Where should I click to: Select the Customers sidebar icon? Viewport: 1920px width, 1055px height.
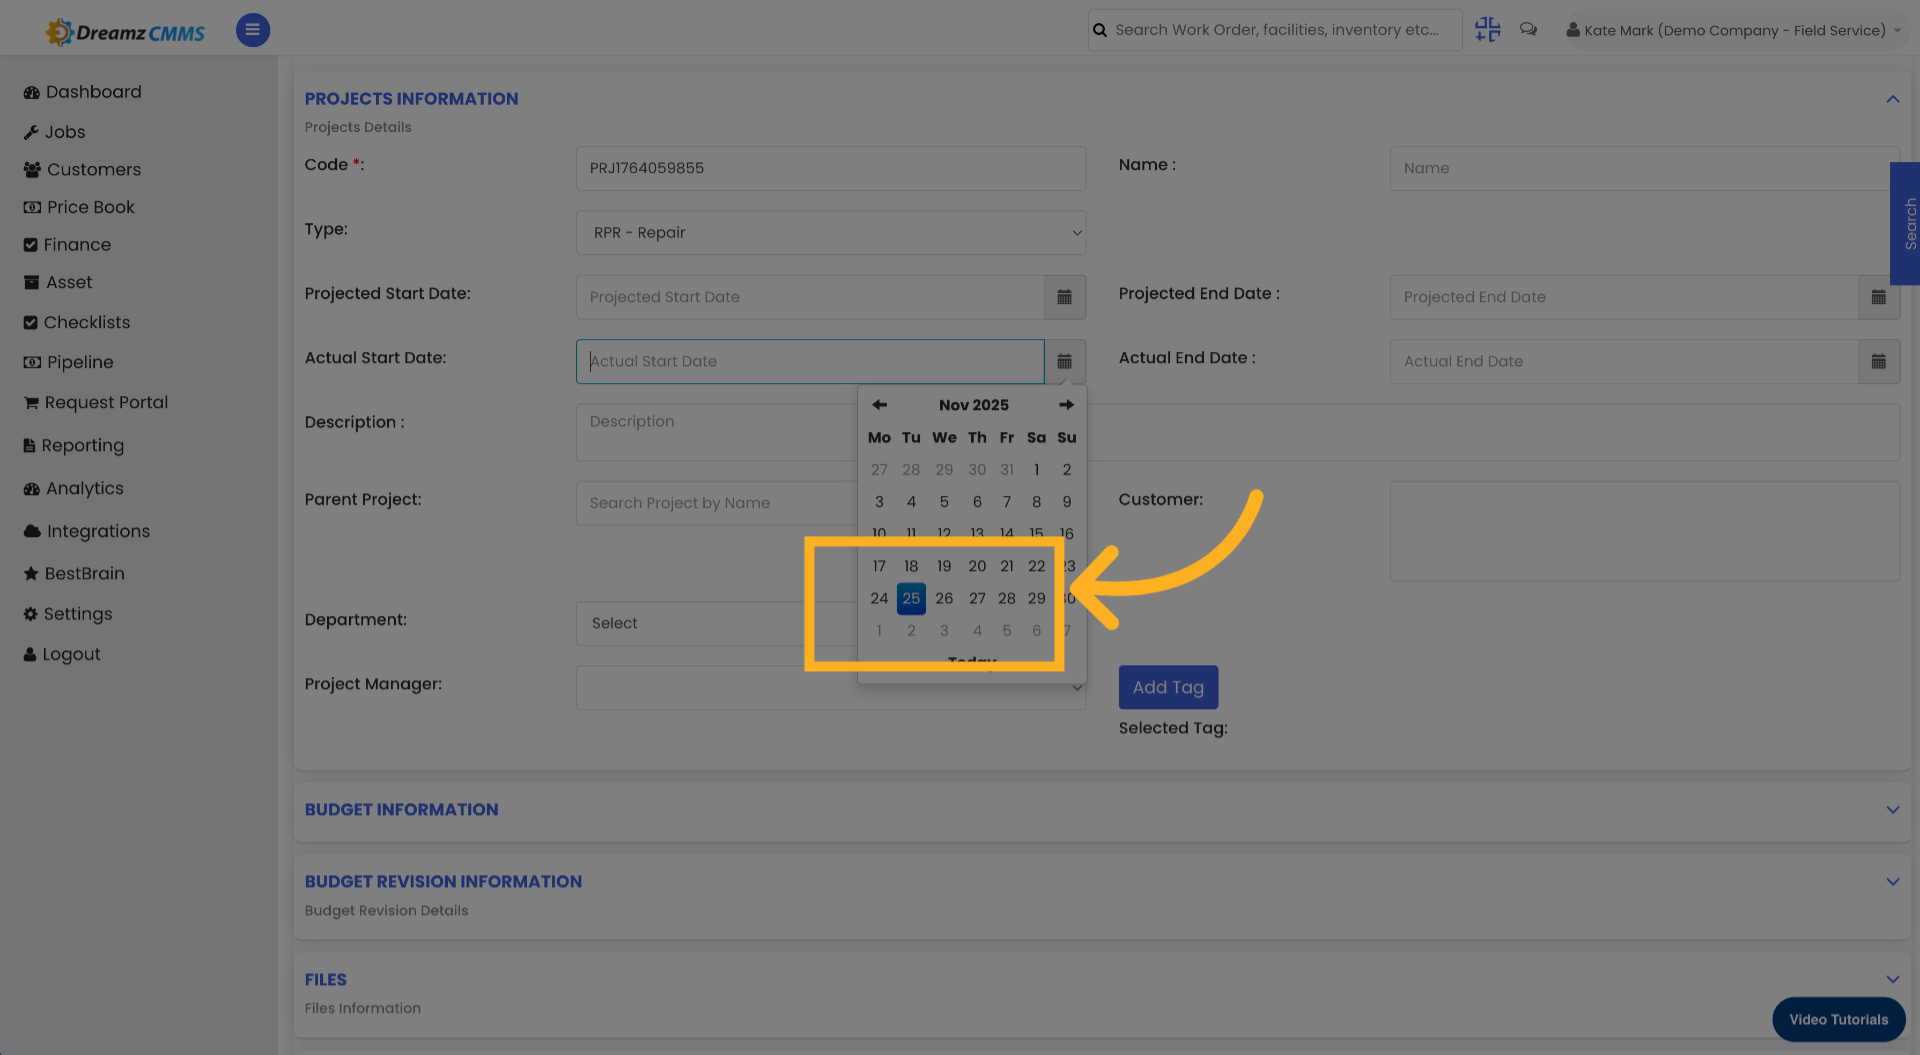click(31, 169)
